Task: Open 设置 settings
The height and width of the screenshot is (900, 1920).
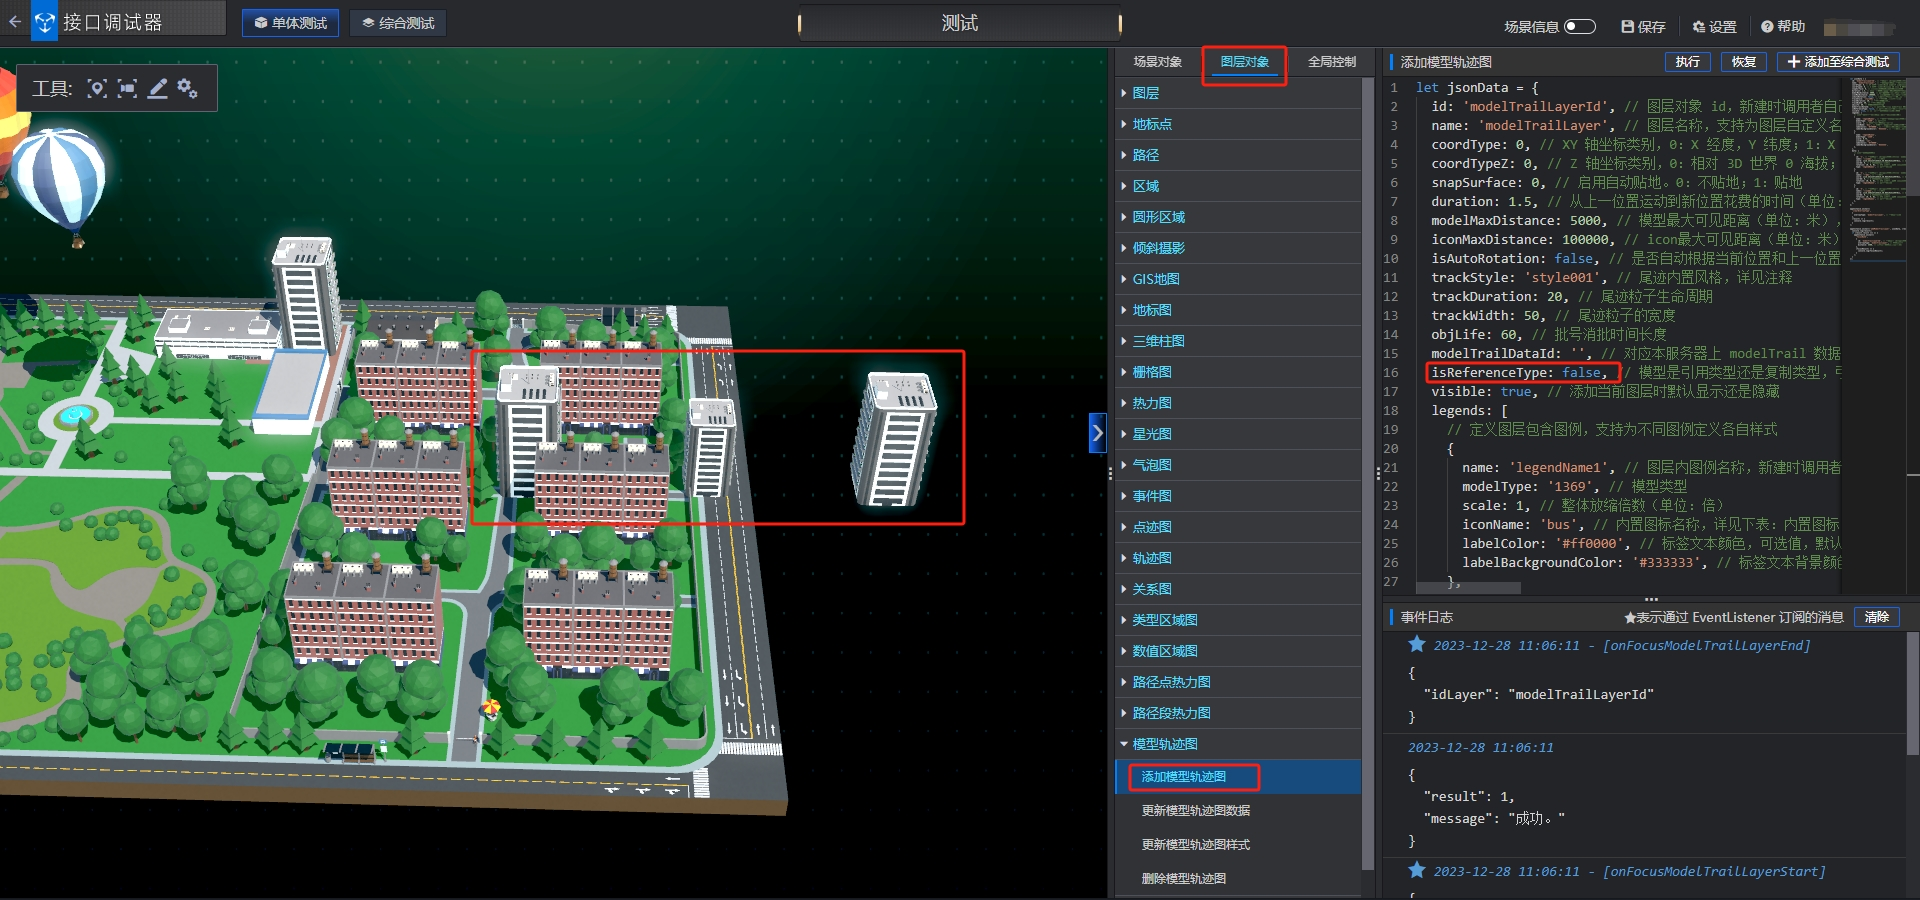Action: click(1714, 26)
